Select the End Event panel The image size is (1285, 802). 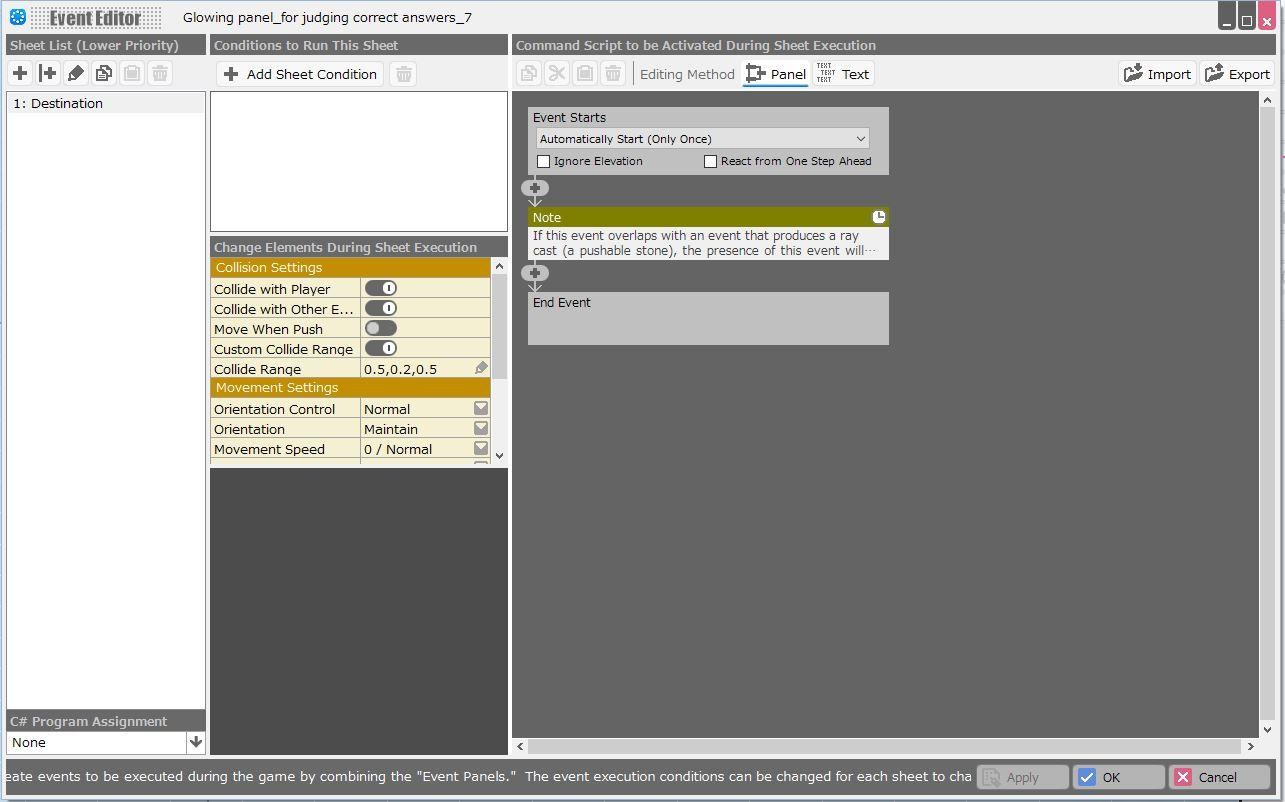708,318
